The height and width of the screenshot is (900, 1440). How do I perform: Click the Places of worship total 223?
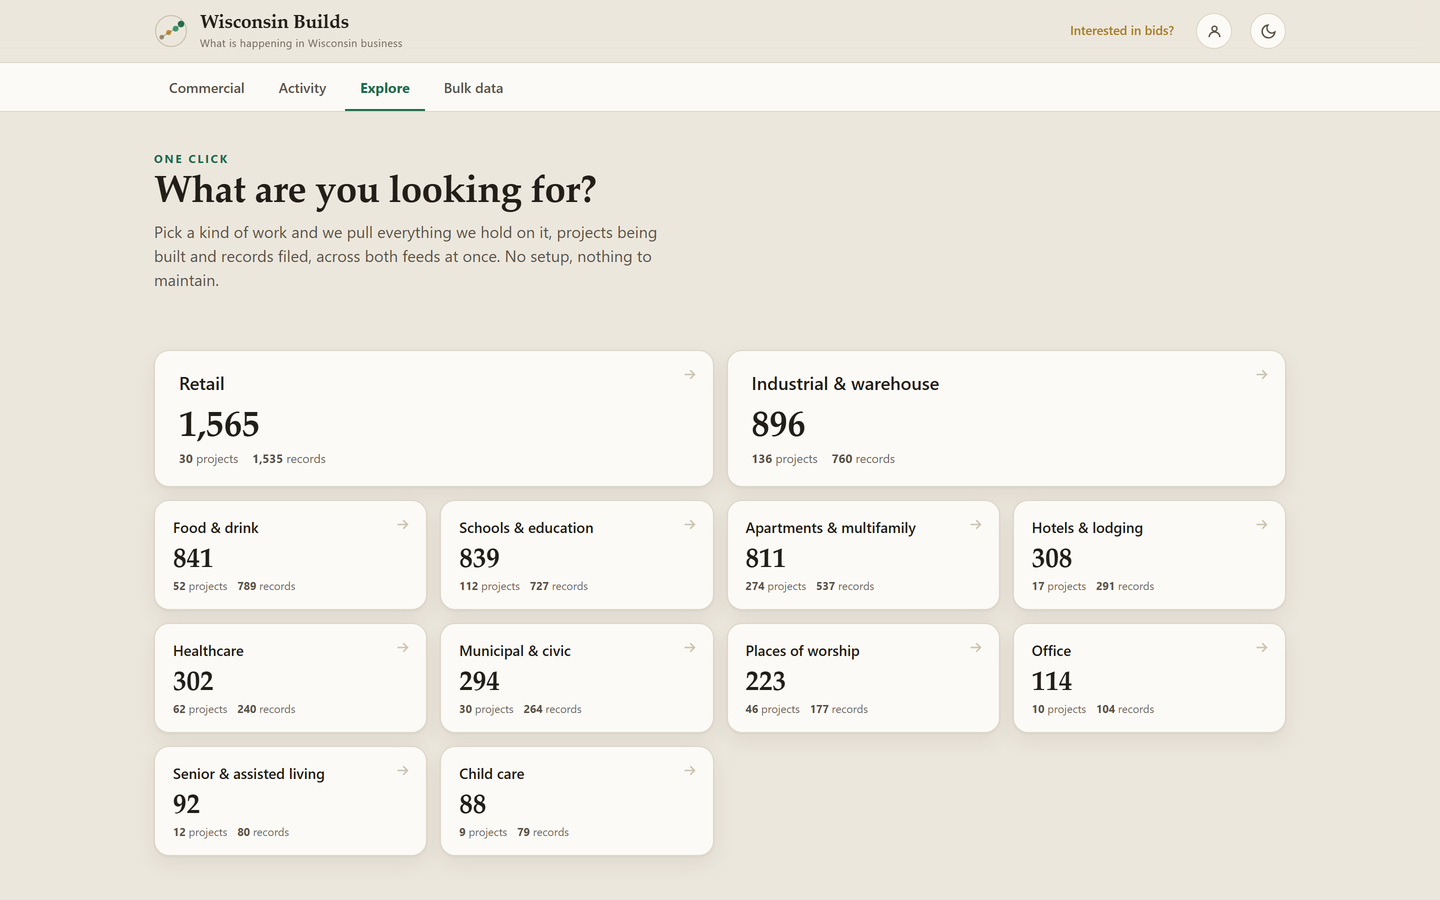click(765, 681)
